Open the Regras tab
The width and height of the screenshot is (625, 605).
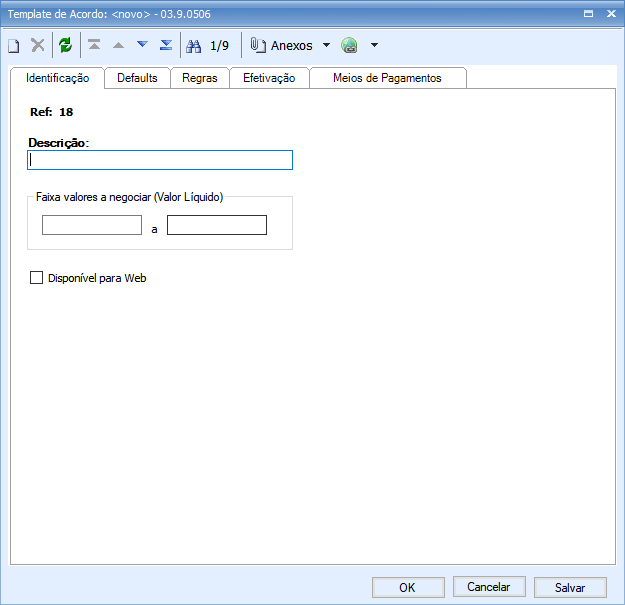click(200, 78)
